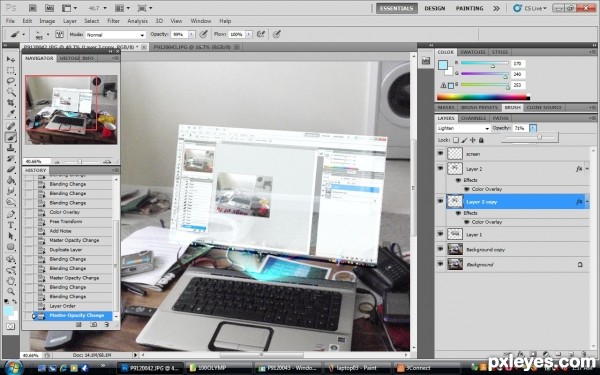This screenshot has width=600, height=375.
Task: Select the Path Selection tool
Action: point(11,236)
